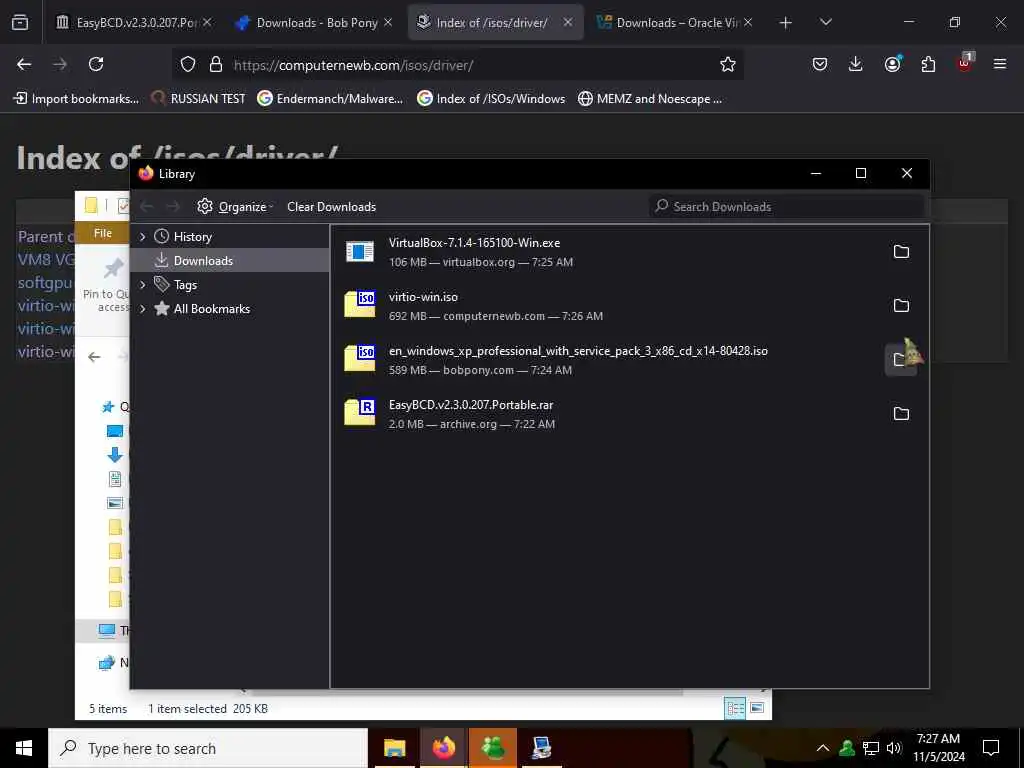
Task: Open Index of /ISOs/Windows bookmark
Action: pos(492,99)
